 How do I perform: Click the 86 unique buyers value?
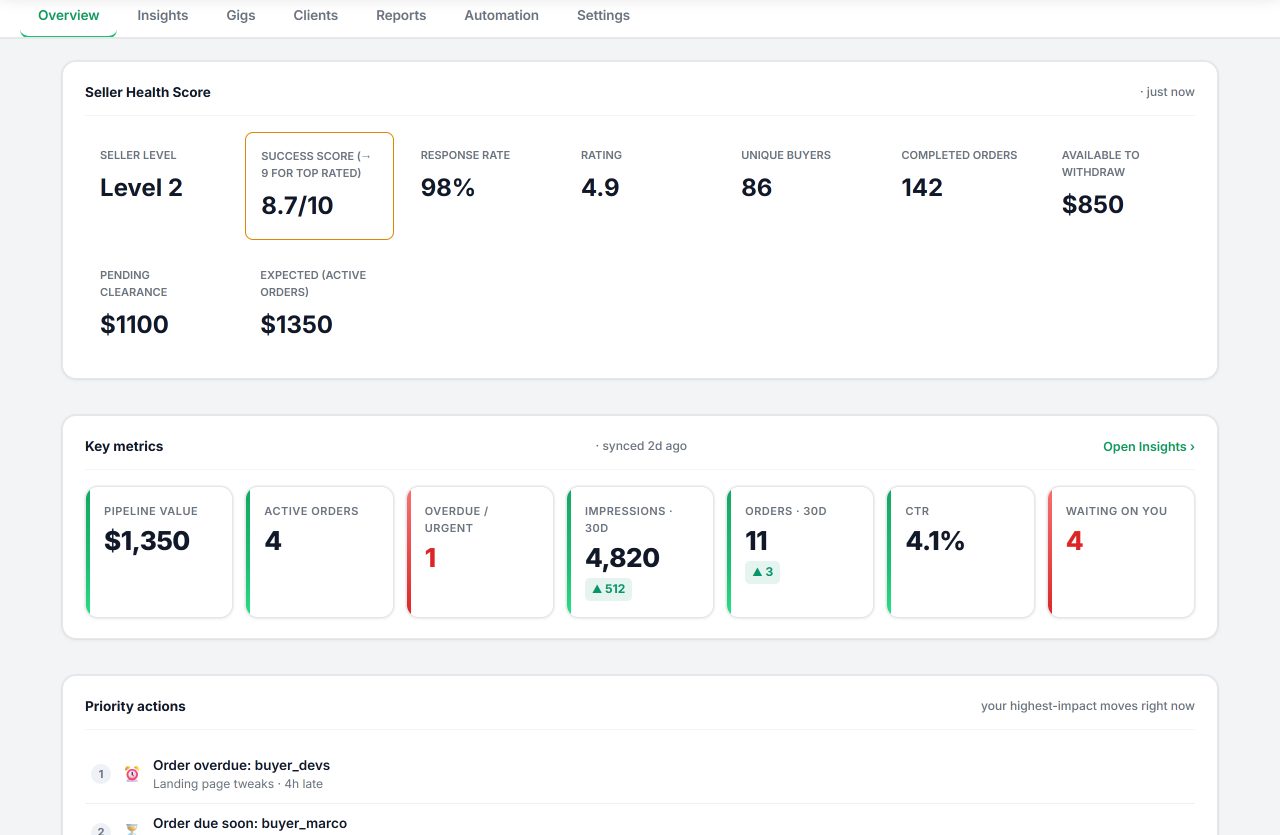coord(757,188)
